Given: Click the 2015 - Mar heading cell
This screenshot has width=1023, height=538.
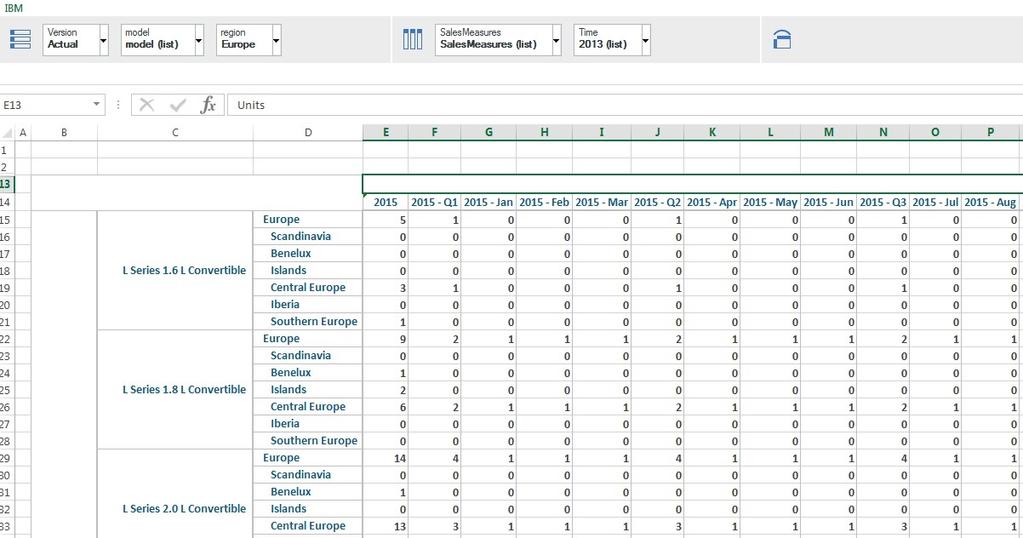Looking at the screenshot, I should click(x=602, y=202).
